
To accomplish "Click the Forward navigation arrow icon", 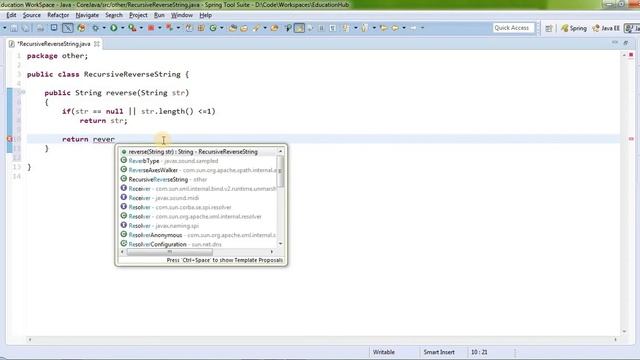I will 413,28.
